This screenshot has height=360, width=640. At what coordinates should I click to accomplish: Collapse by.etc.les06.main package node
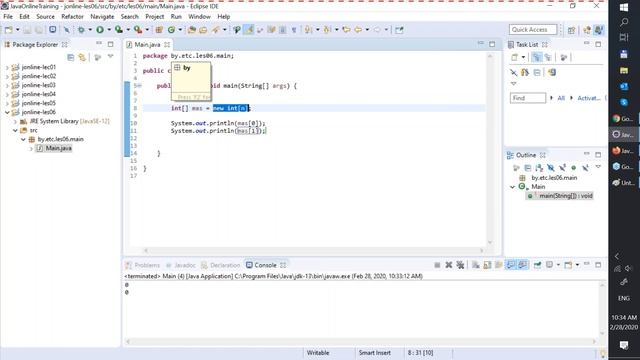point(23,139)
